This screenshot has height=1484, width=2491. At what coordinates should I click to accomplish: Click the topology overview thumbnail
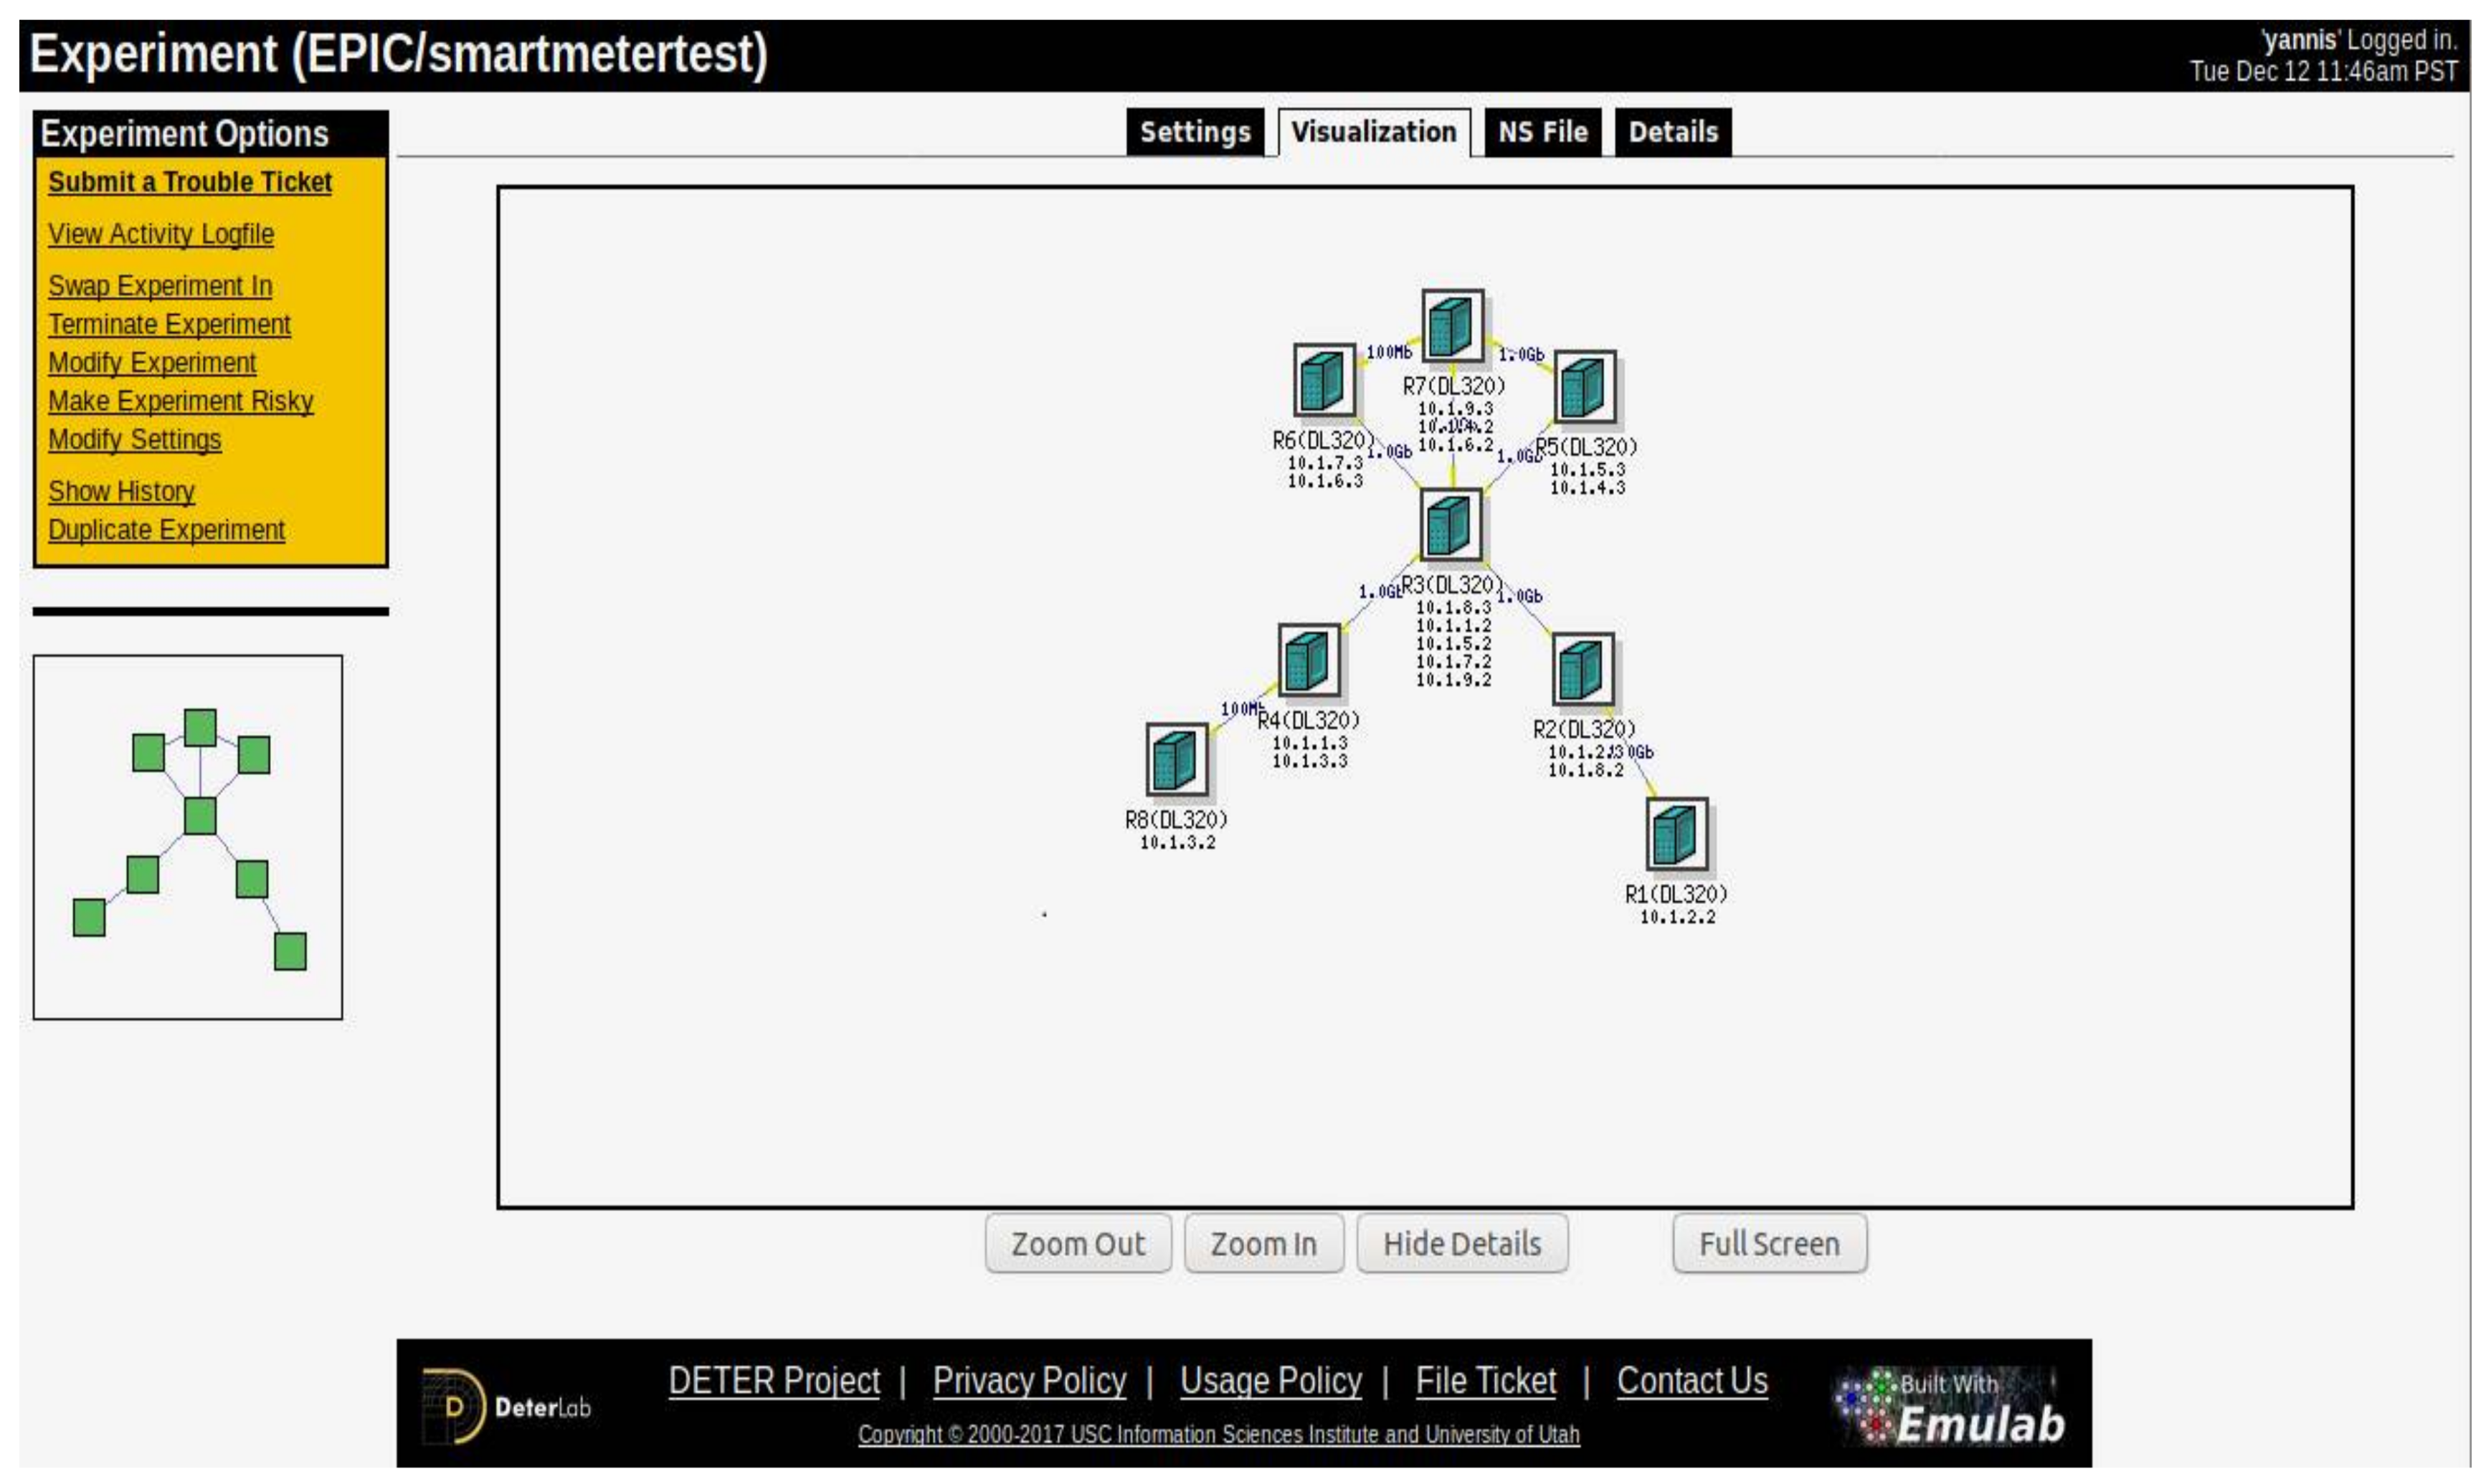[x=188, y=837]
